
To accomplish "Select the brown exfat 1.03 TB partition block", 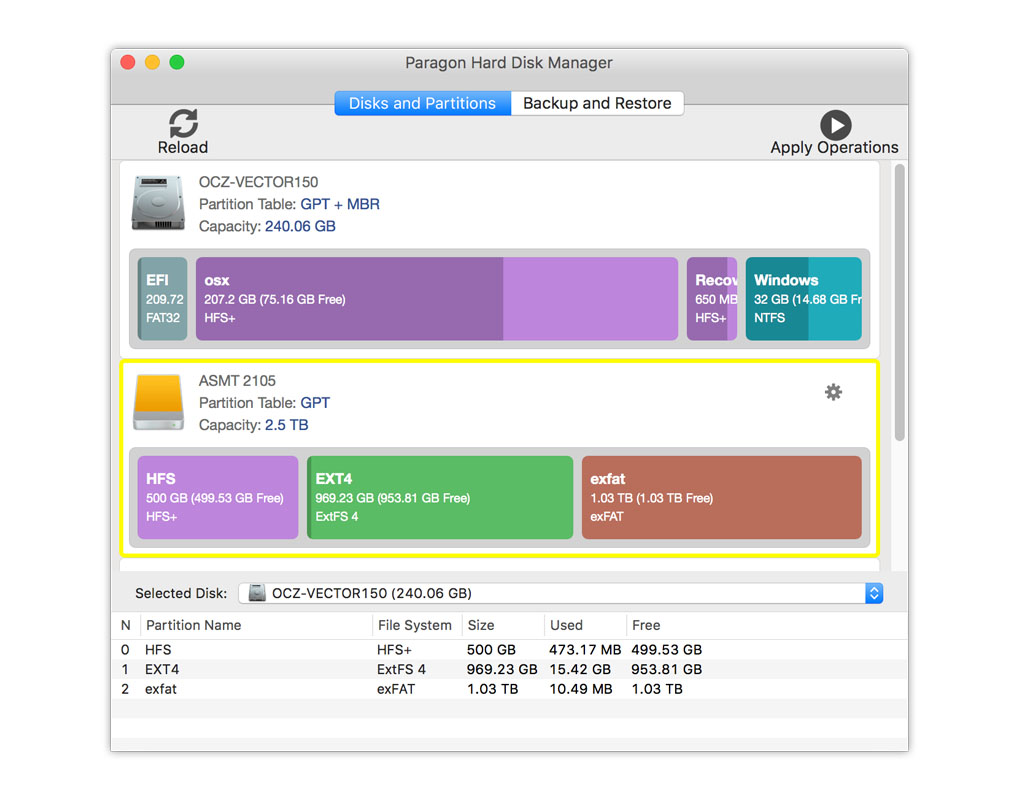I will pyautogui.click(x=721, y=497).
